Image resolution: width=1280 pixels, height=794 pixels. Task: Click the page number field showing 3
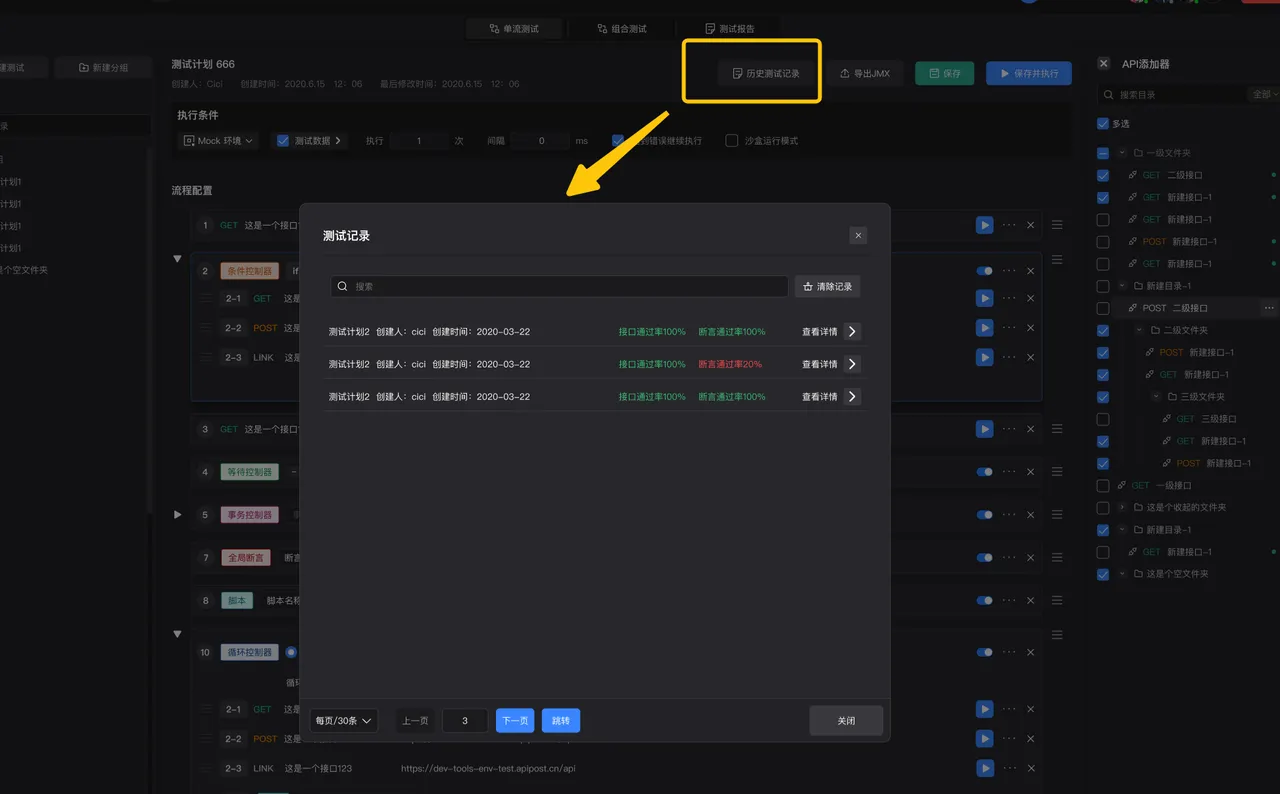tap(465, 720)
